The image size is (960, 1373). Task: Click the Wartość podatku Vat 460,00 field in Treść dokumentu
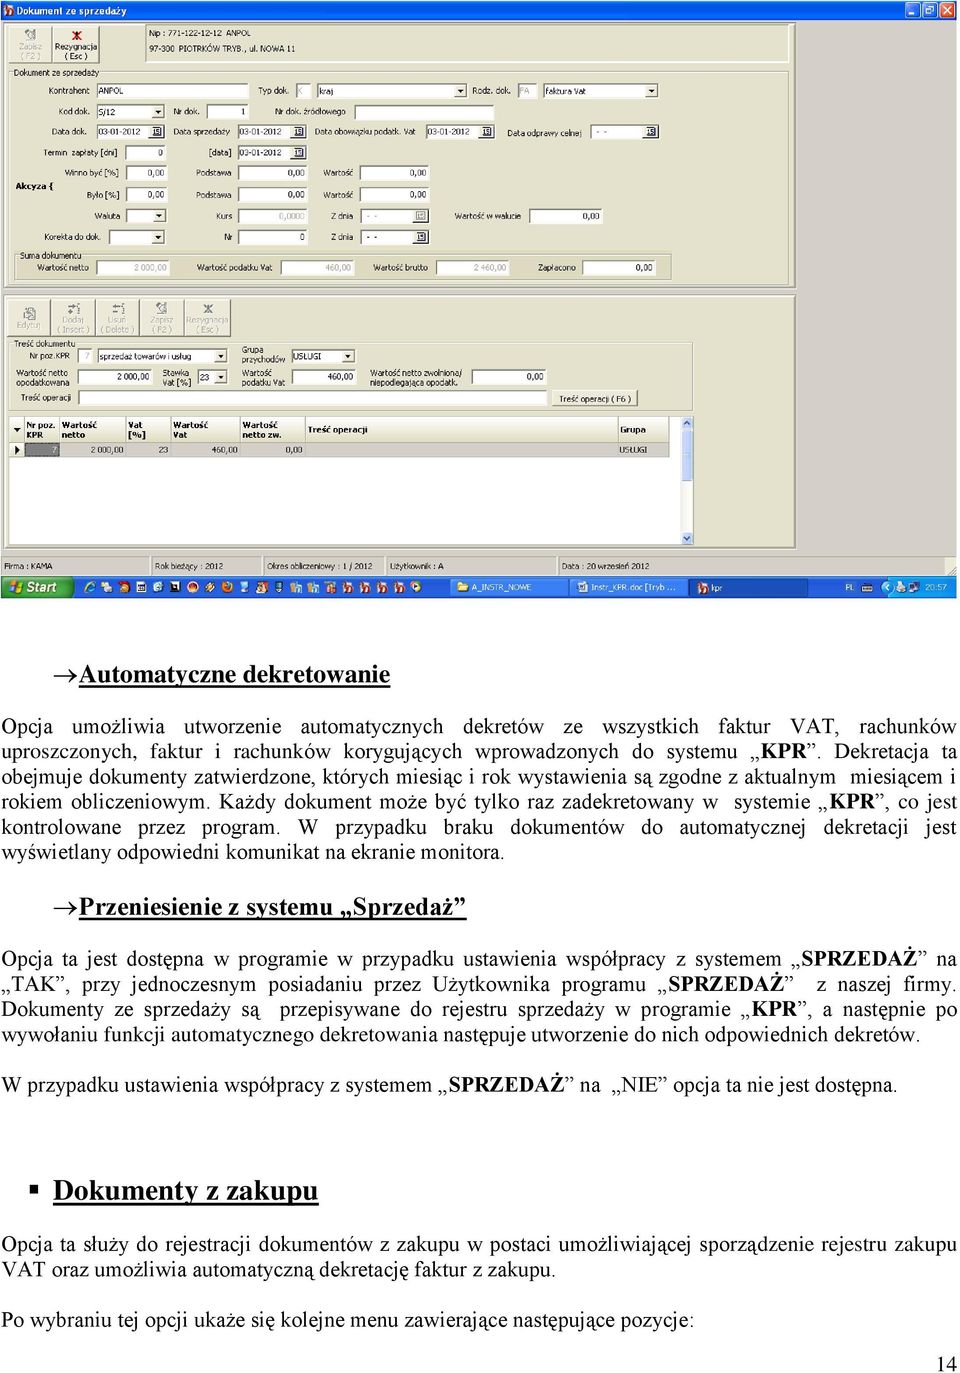(x=324, y=377)
